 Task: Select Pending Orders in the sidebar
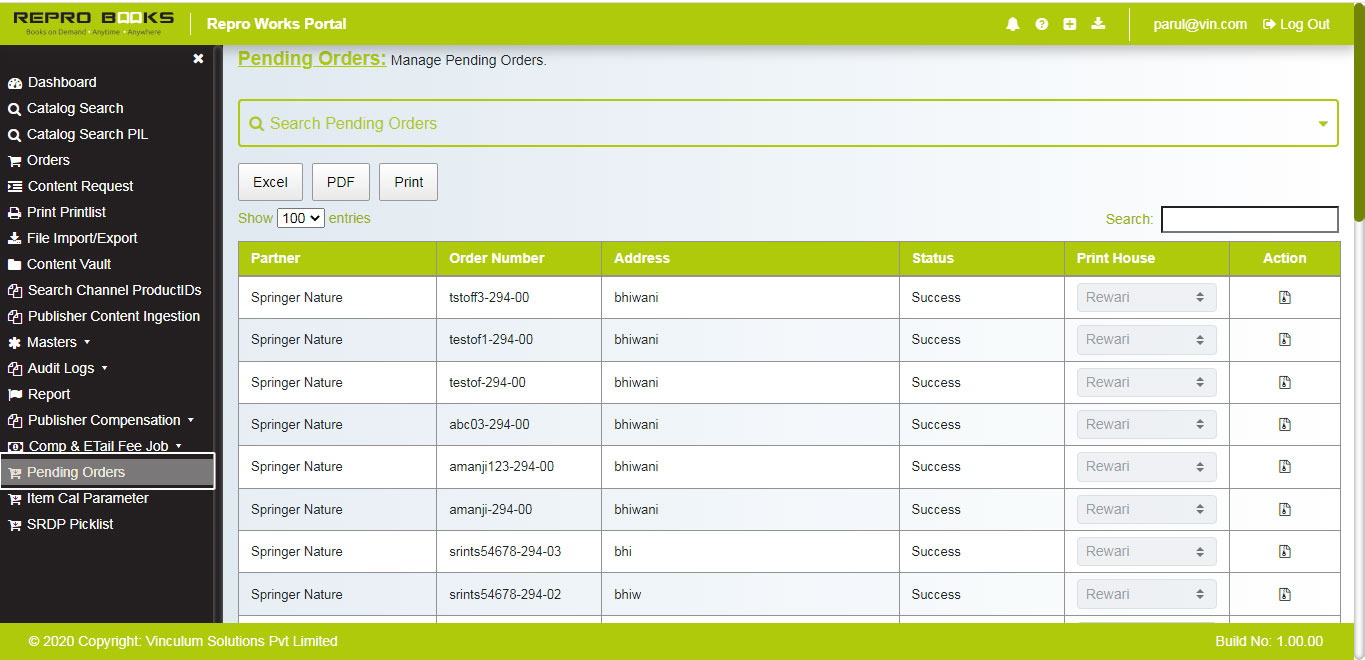(75, 472)
